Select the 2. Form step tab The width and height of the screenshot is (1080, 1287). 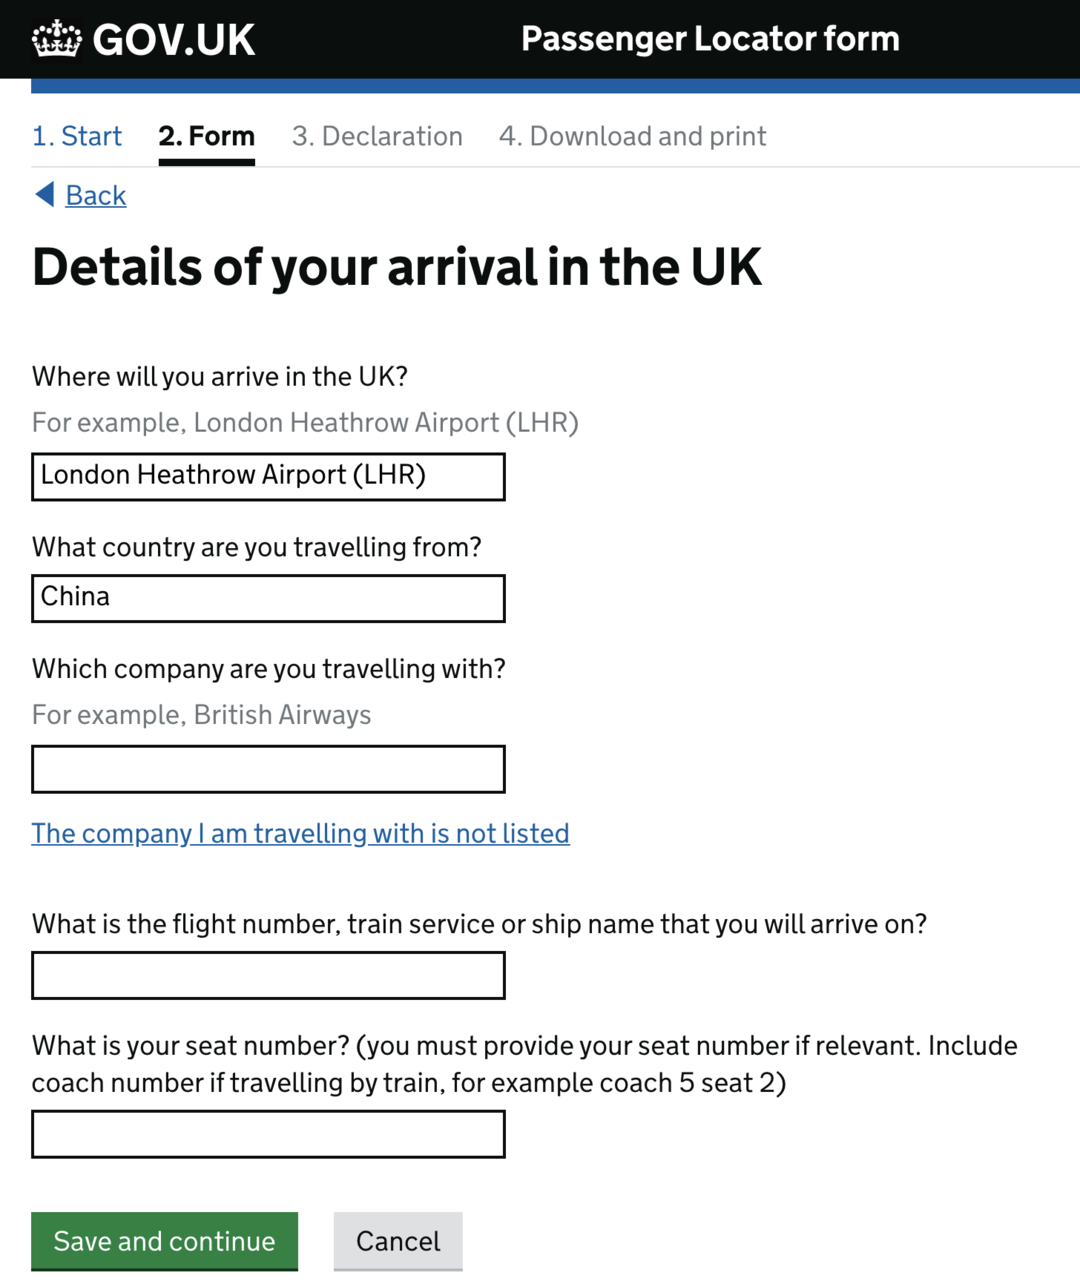[x=206, y=136]
